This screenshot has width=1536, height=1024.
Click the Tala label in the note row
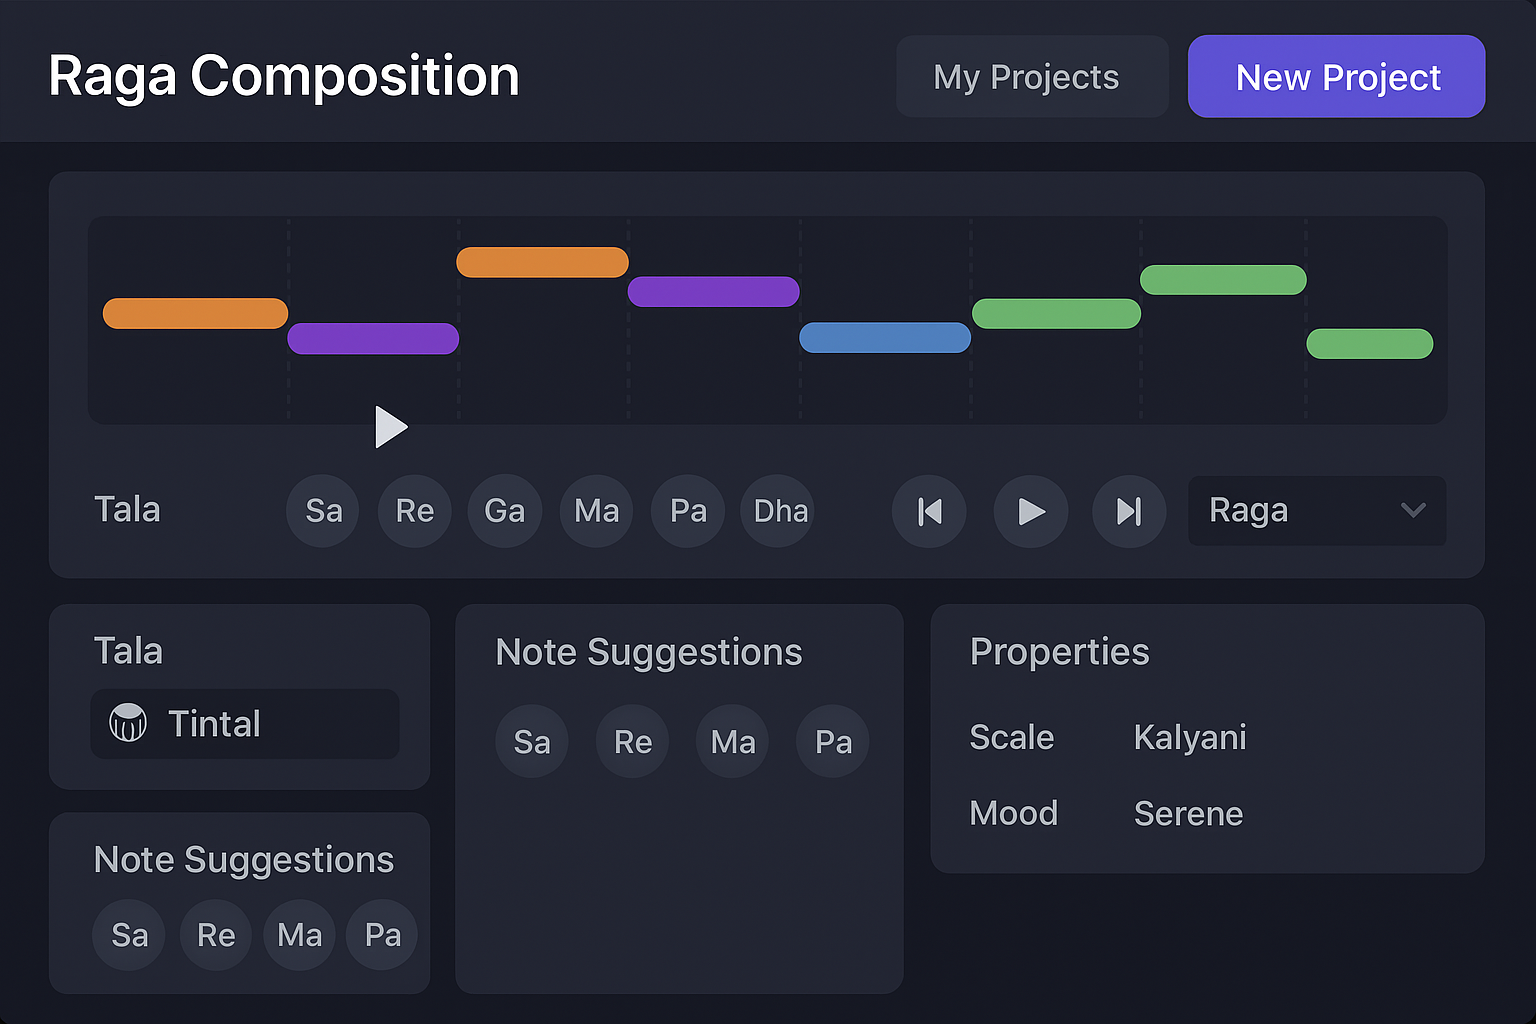(x=127, y=510)
